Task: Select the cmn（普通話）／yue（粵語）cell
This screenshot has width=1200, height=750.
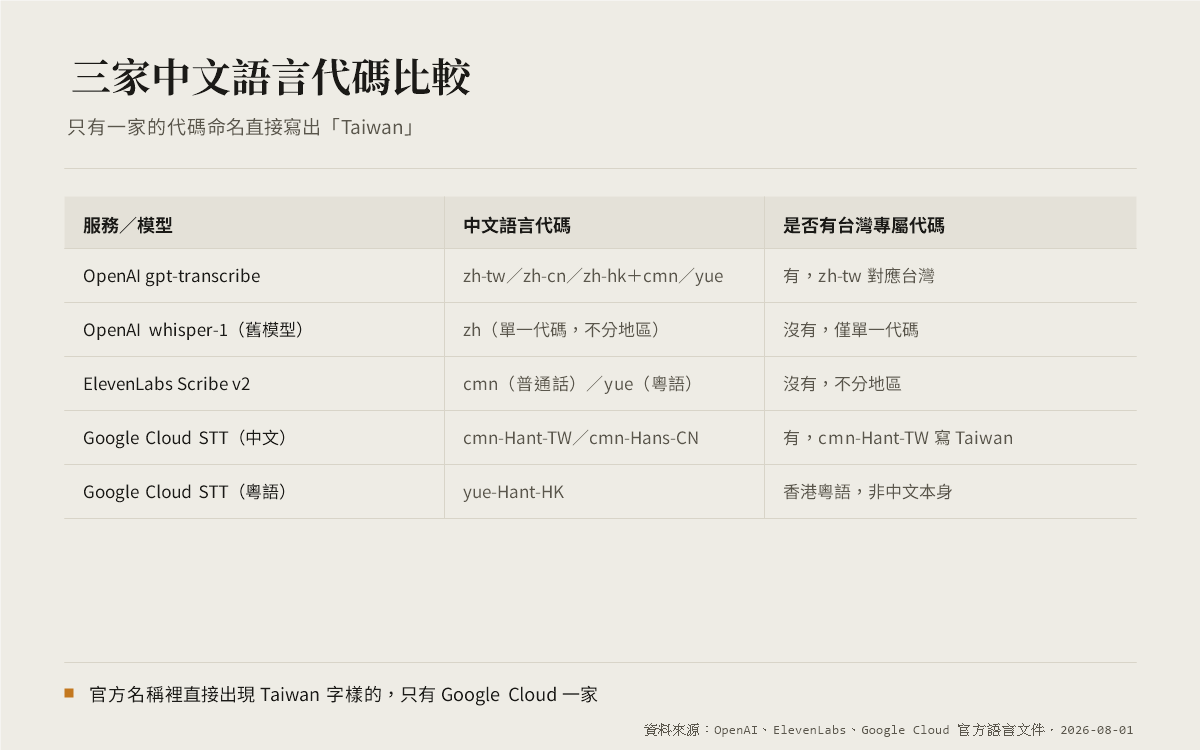Action: (604, 384)
